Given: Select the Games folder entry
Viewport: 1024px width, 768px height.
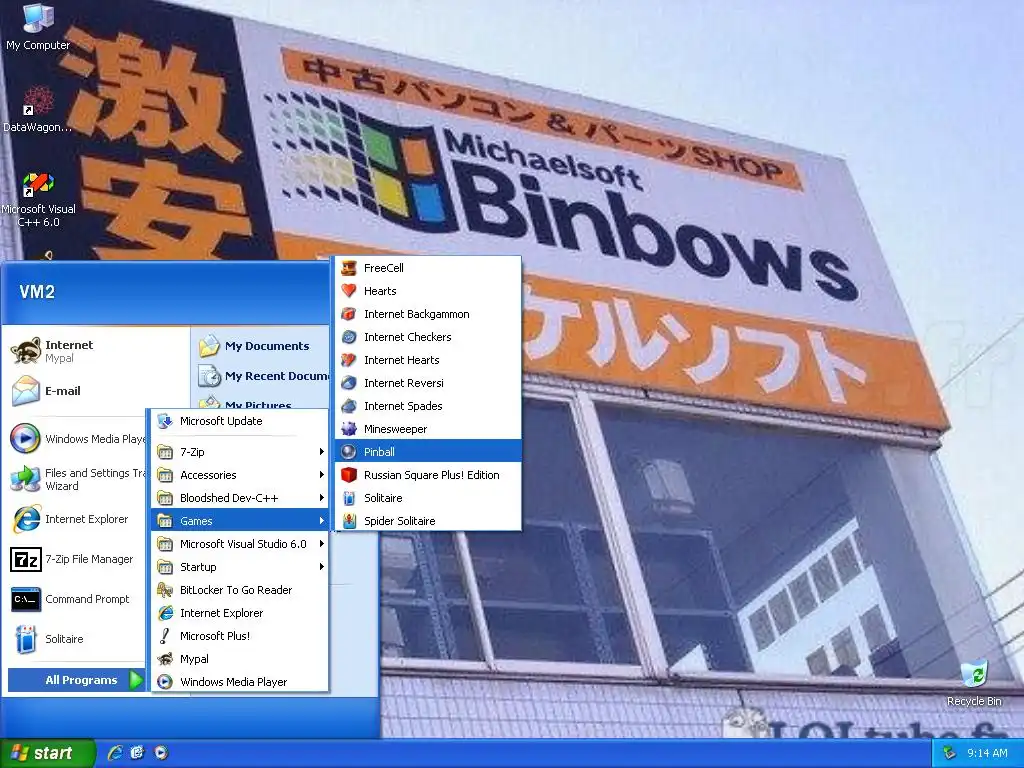Looking at the screenshot, I should click(240, 521).
